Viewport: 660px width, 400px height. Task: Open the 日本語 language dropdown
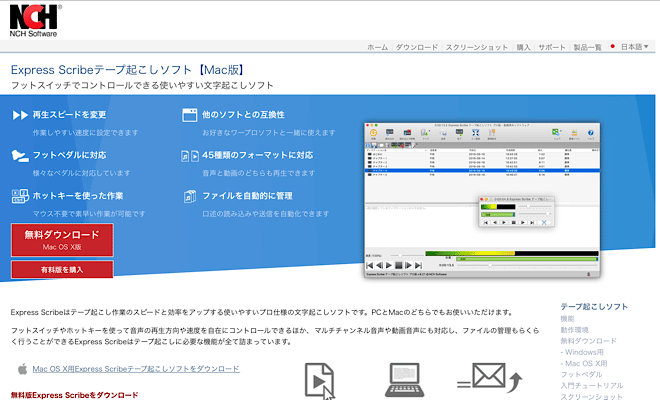point(635,47)
